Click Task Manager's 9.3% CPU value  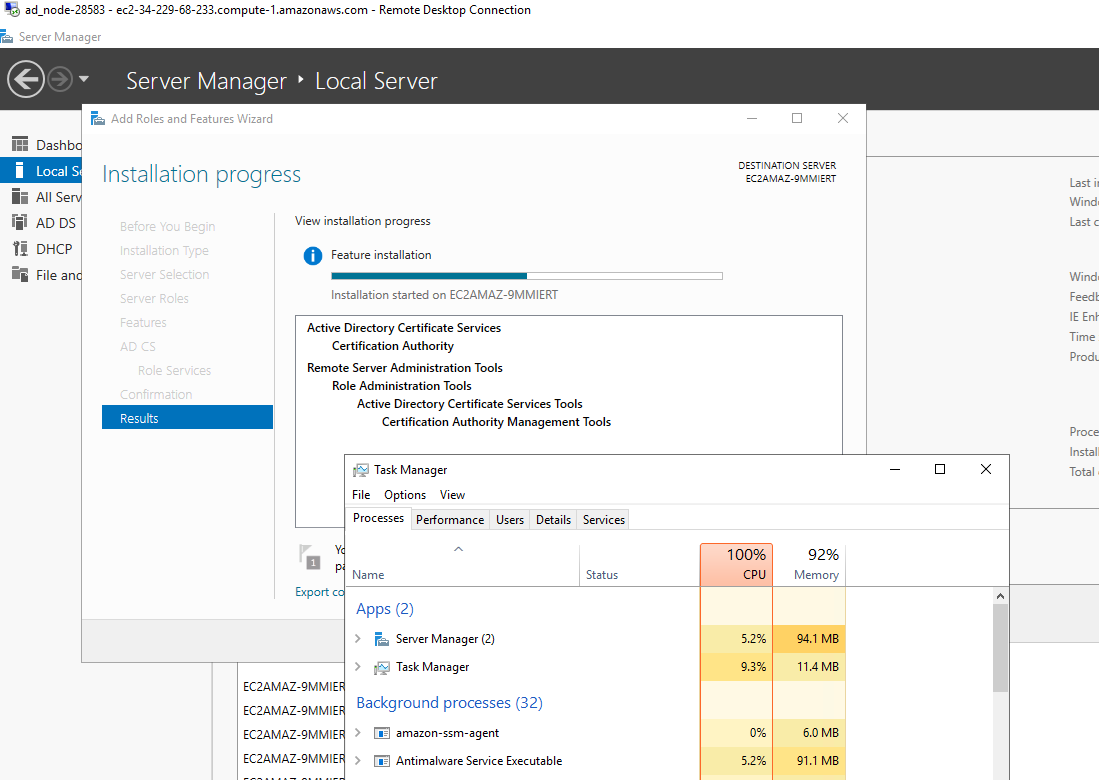point(737,666)
